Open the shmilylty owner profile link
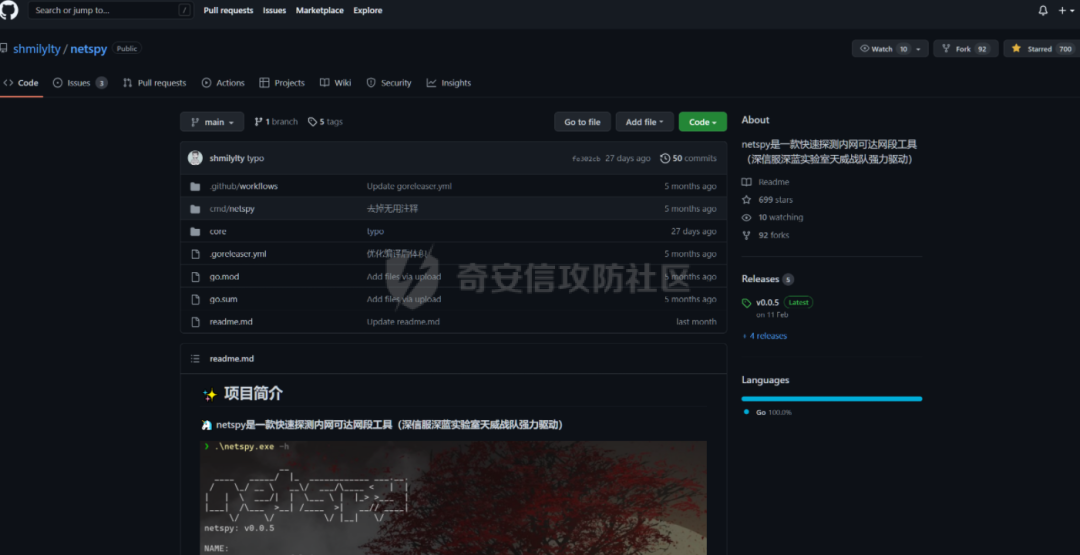 point(37,49)
